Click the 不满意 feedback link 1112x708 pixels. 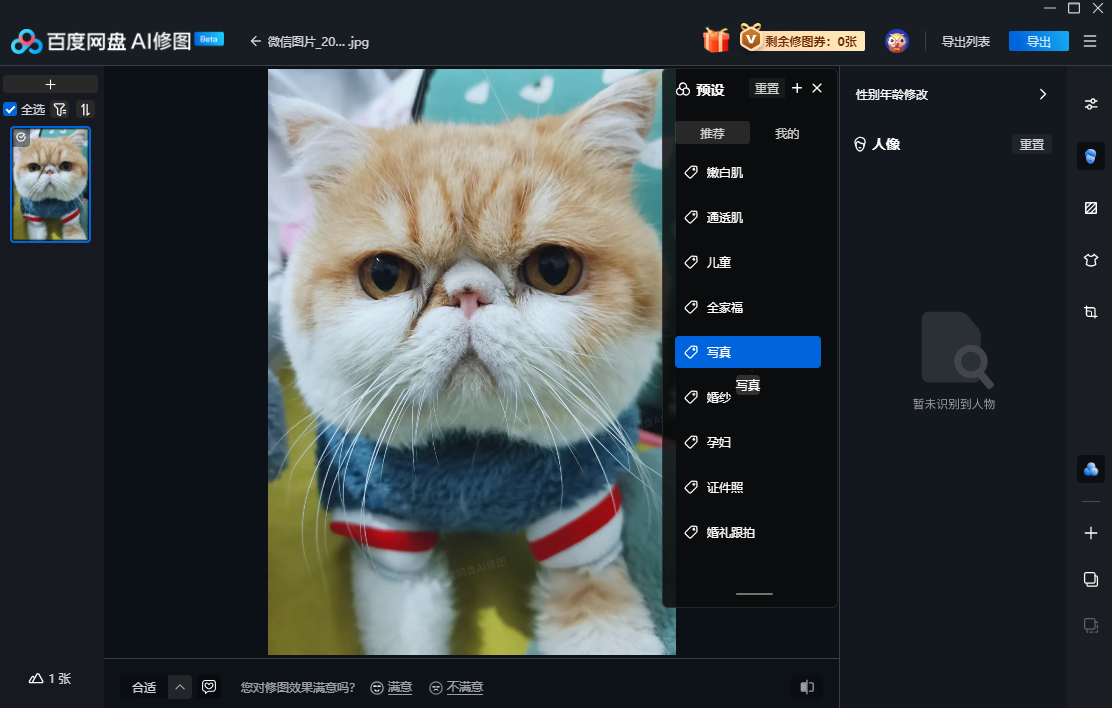464,687
